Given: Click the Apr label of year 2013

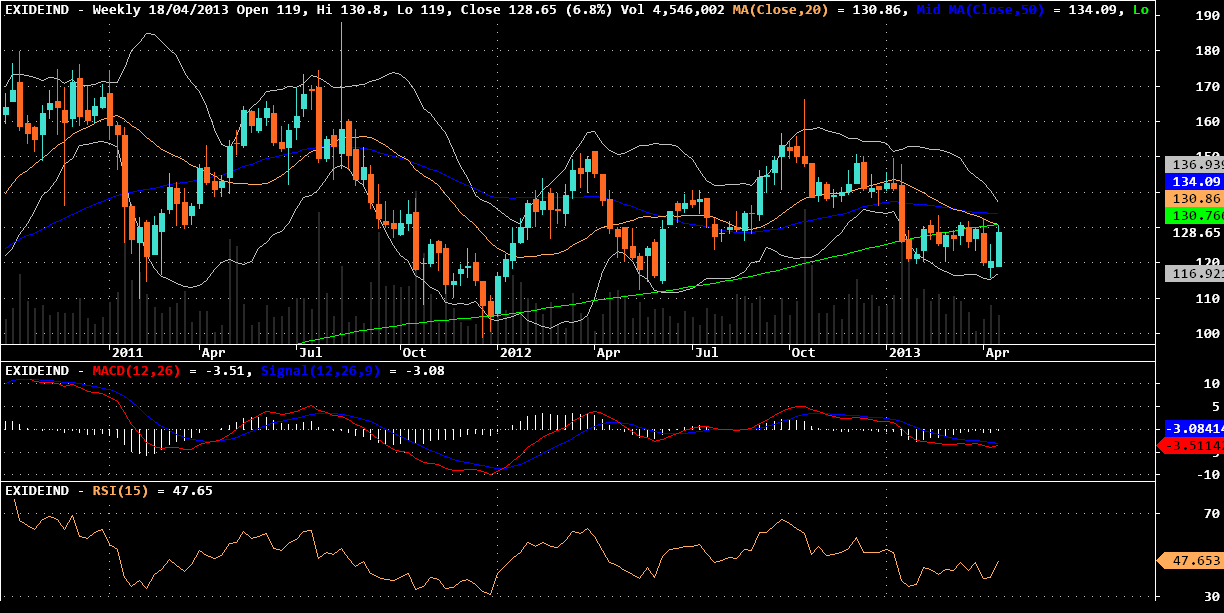Looking at the screenshot, I should click(997, 353).
